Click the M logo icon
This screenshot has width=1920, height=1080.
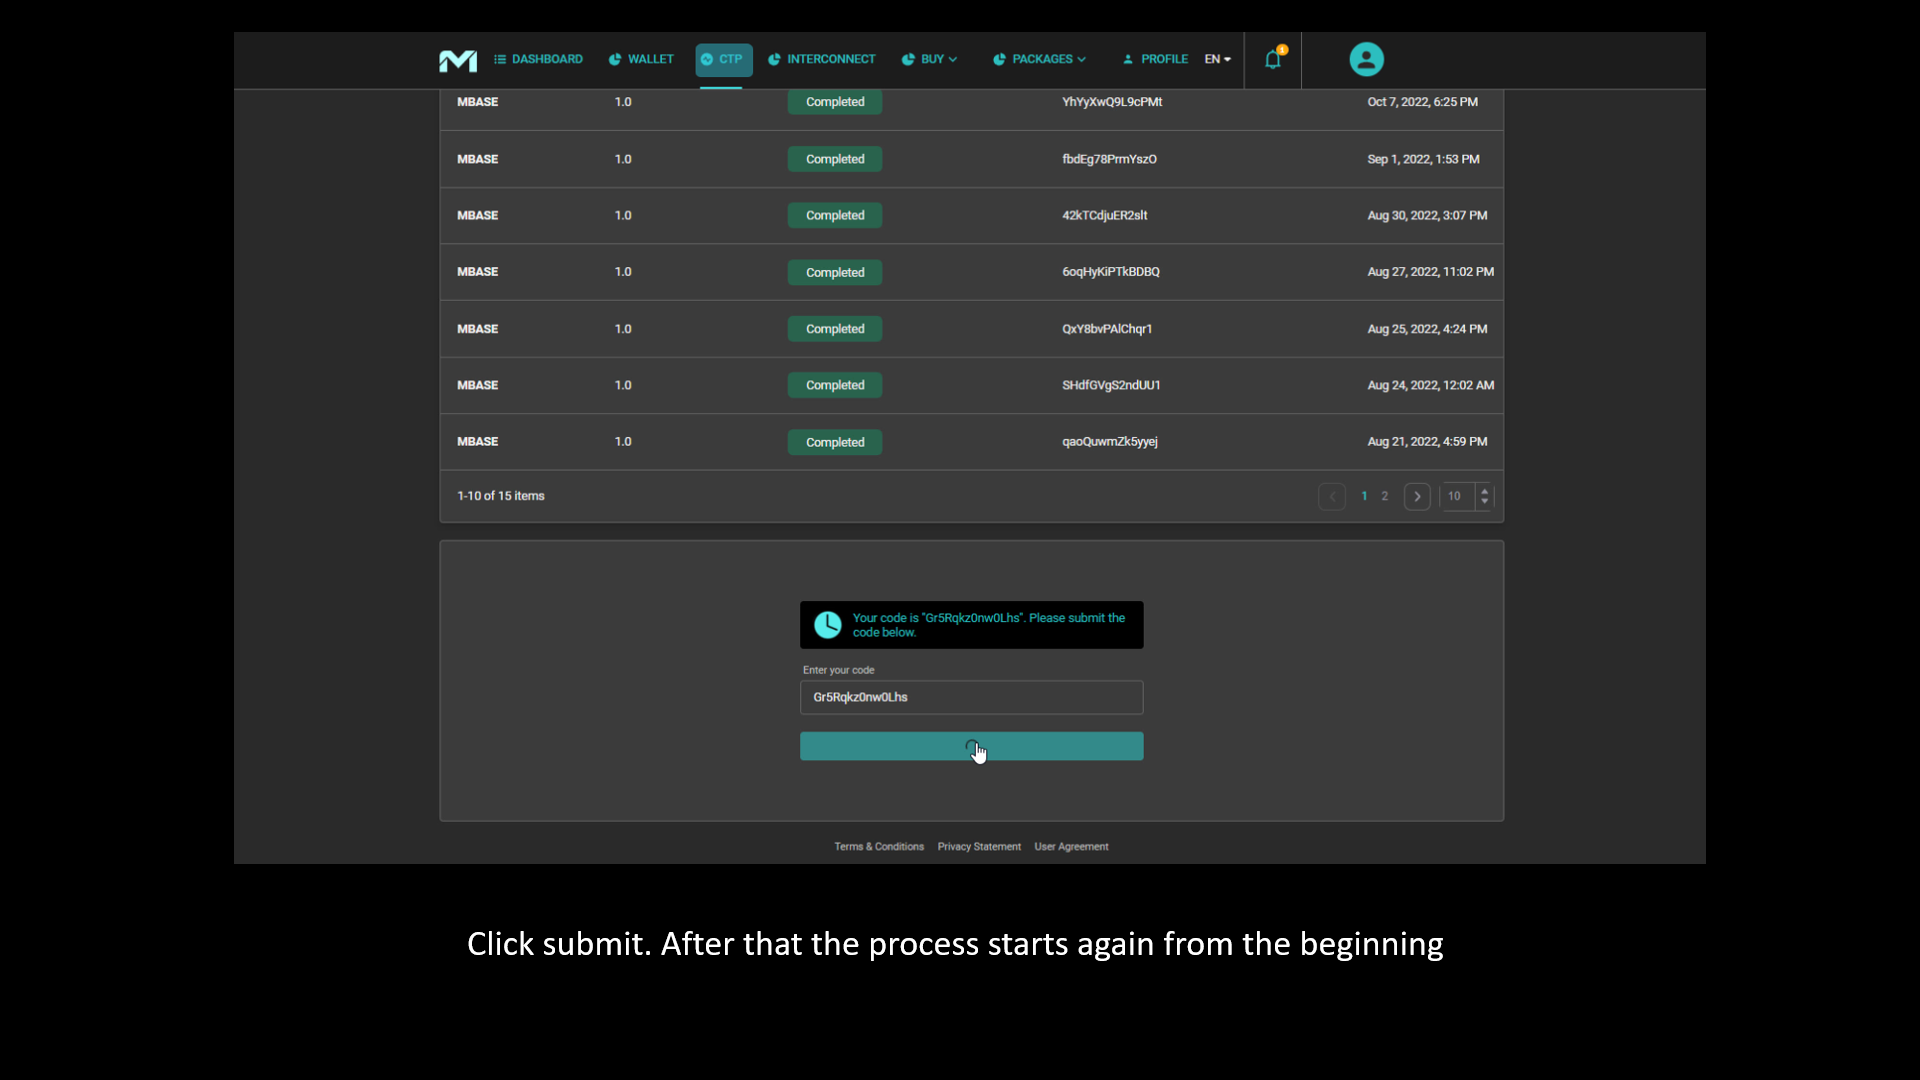(458, 60)
